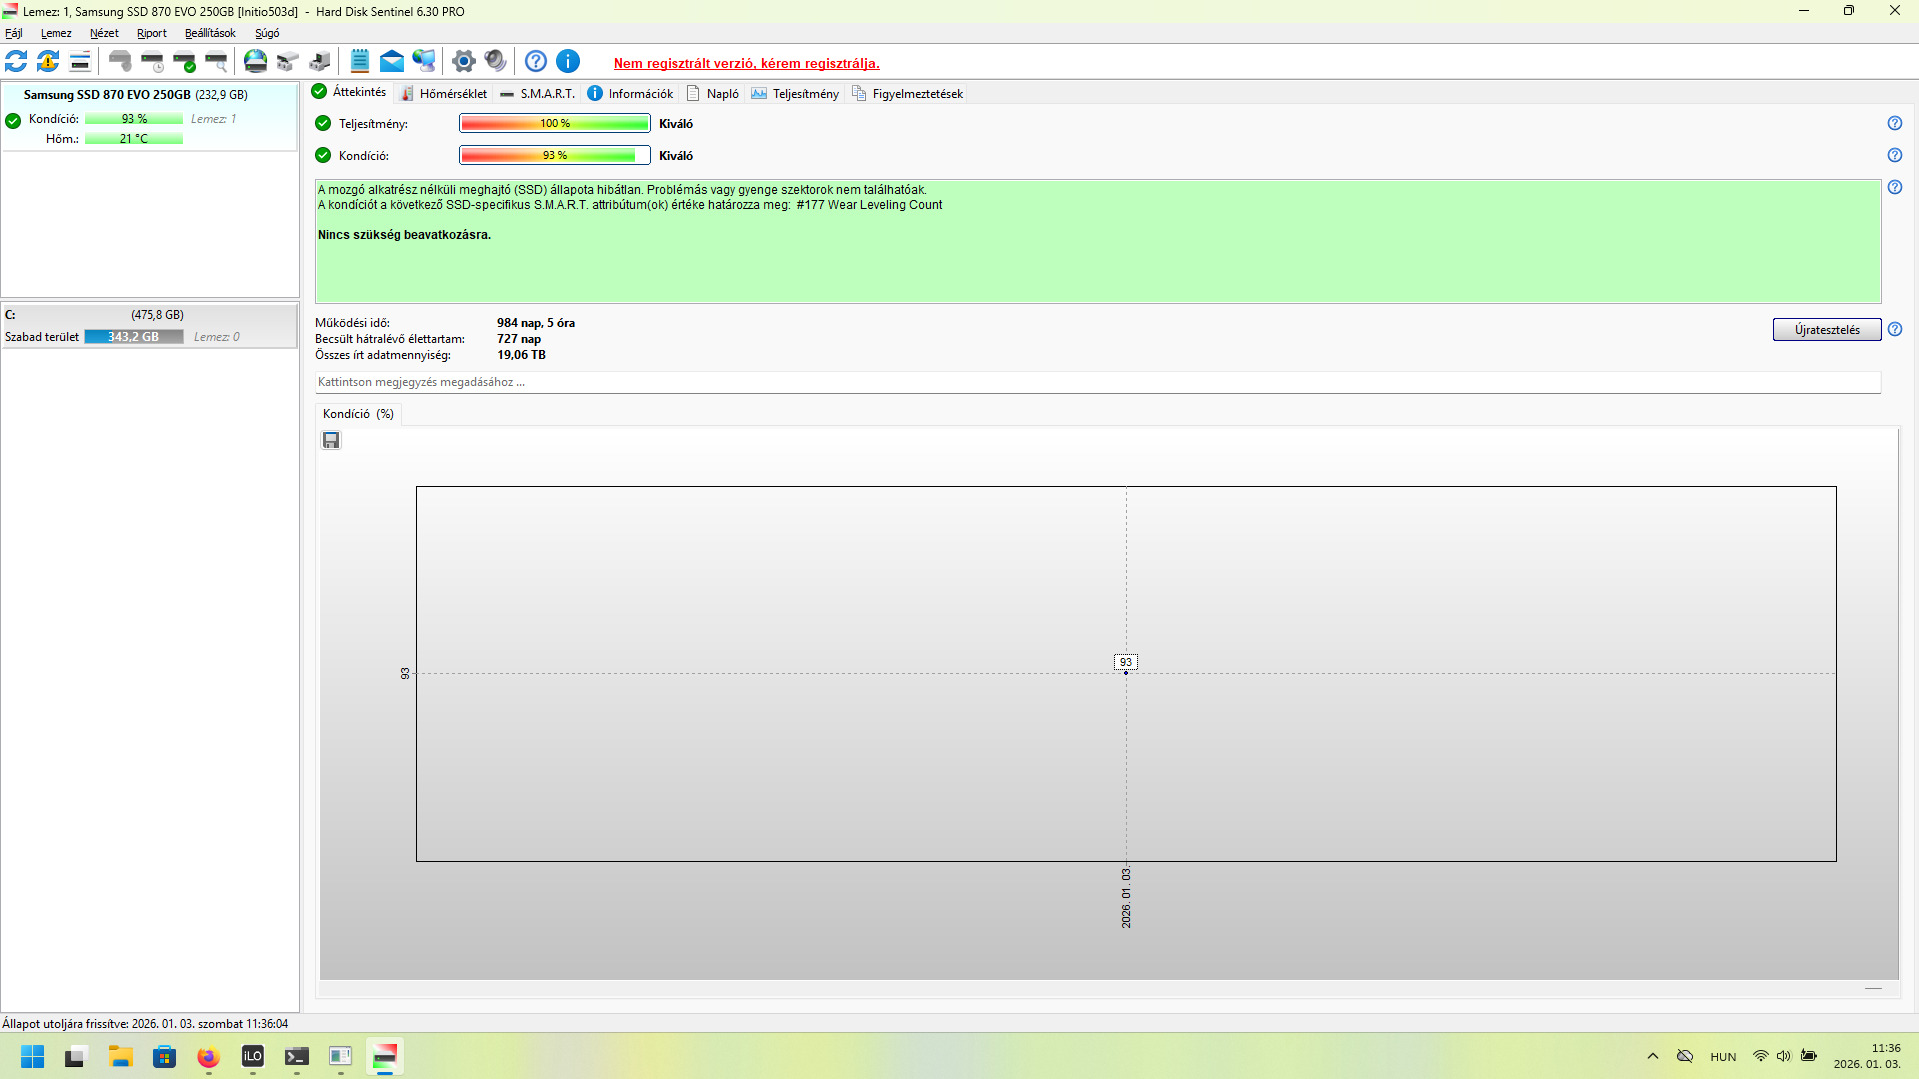Select Samsung SSD 870 EVO 250GB disk entry

(x=150, y=117)
